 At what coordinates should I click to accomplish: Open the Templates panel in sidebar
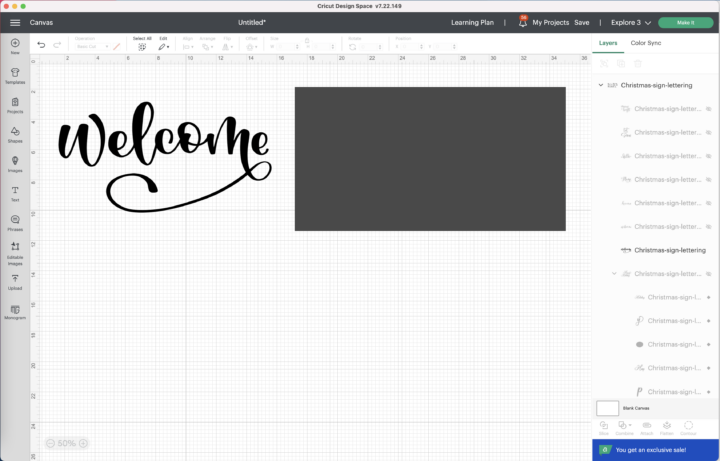click(x=15, y=76)
